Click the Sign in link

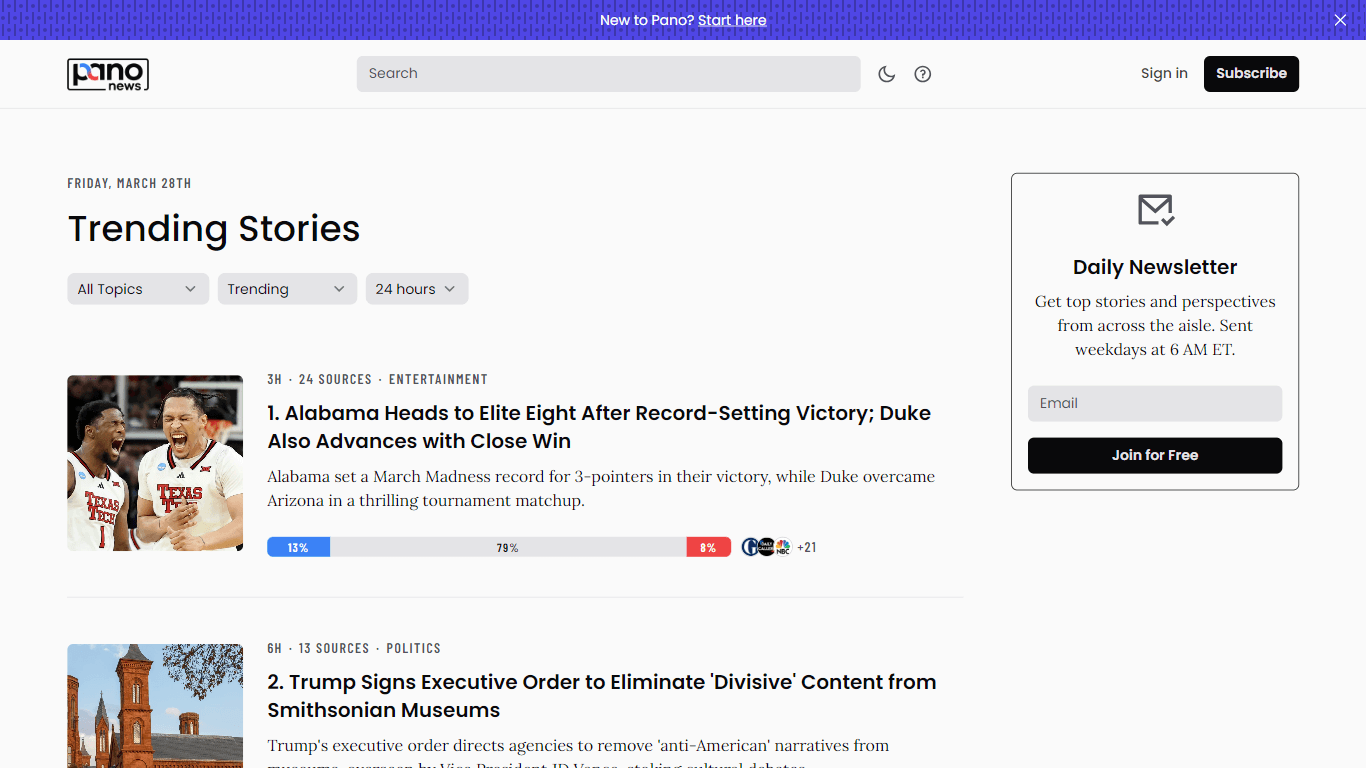[x=1164, y=73]
